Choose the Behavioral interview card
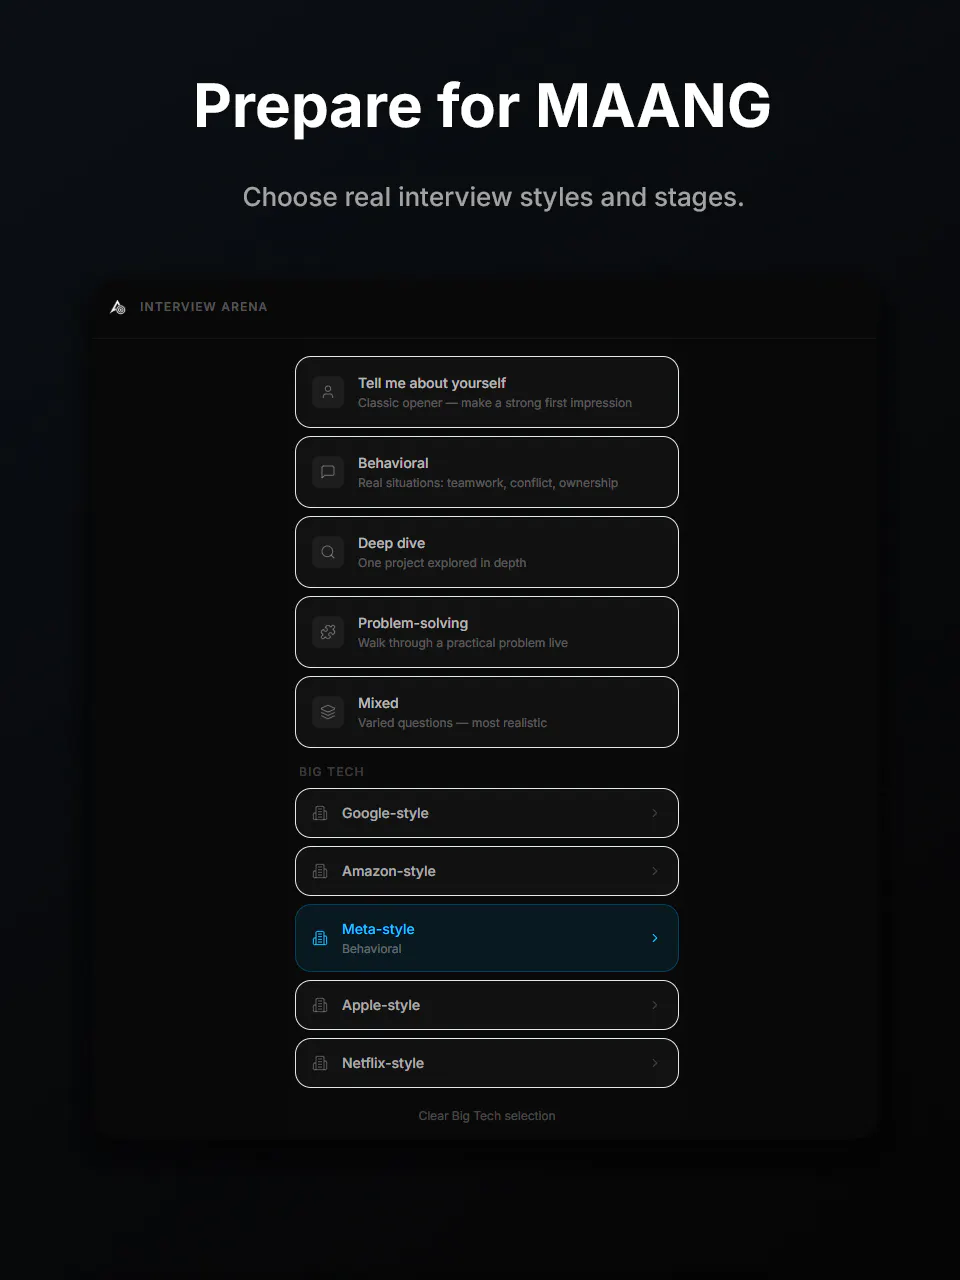The height and width of the screenshot is (1280, 960). tap(487, 472)
